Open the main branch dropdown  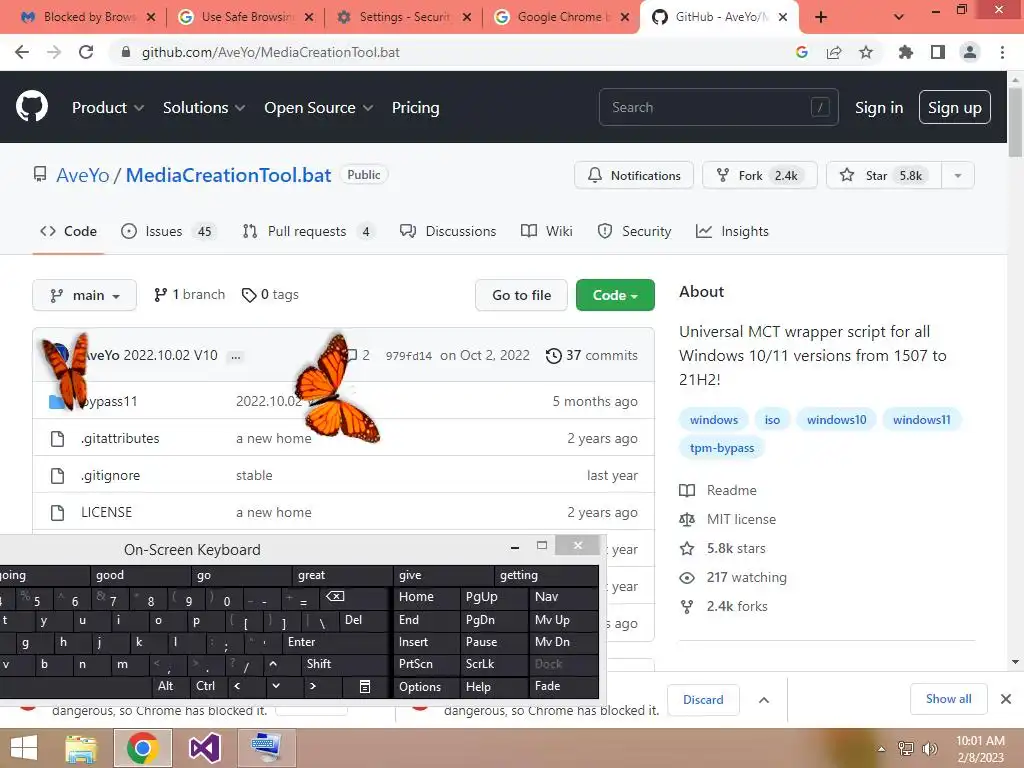point(84,295)
